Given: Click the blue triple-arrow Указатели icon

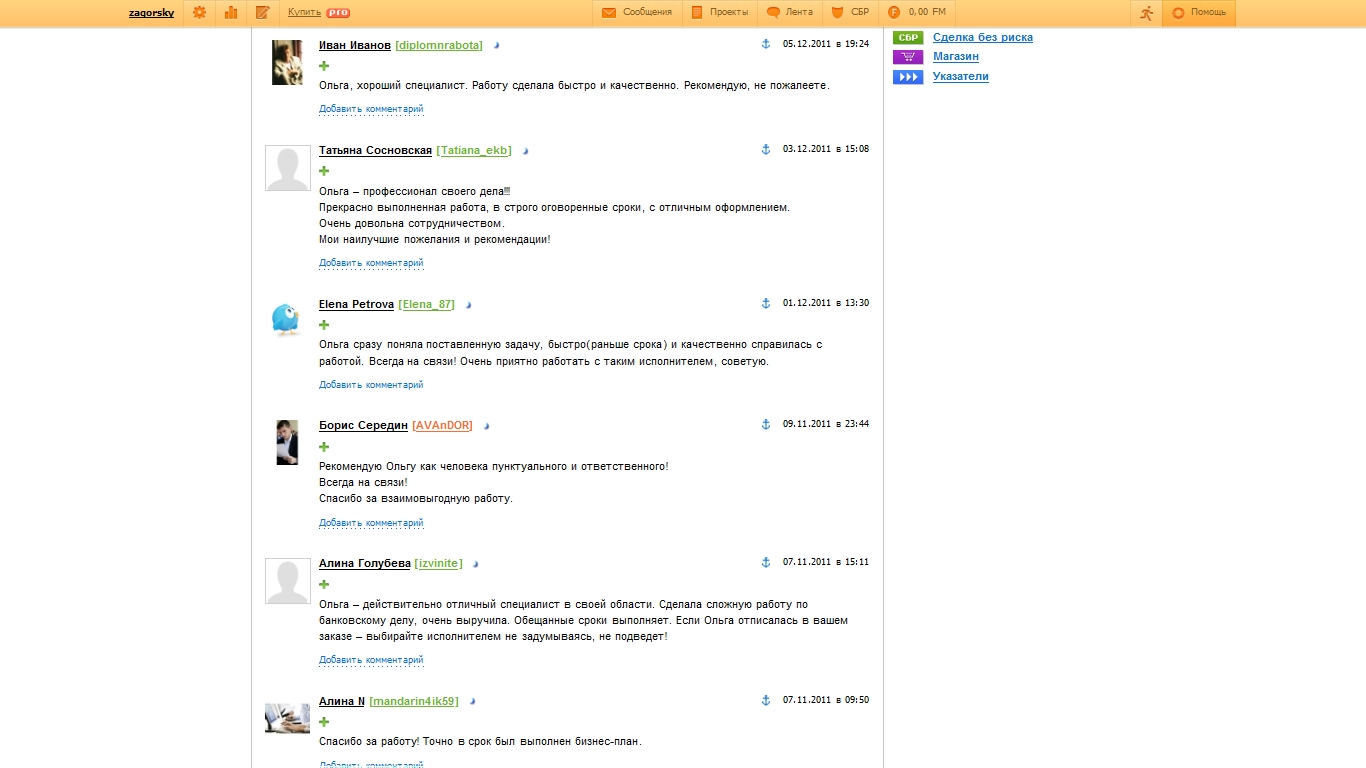Looking at the screenshot, I should coord(908,77).
